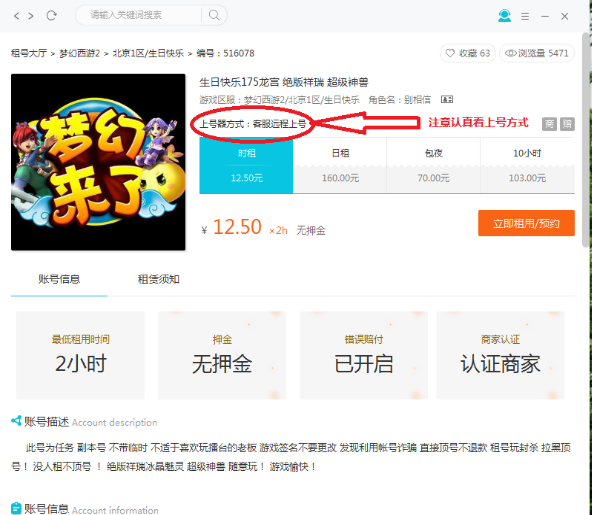Click the gray 商 merchant badge
Viewport: 592px width, 515px height.
coord(549,124)
